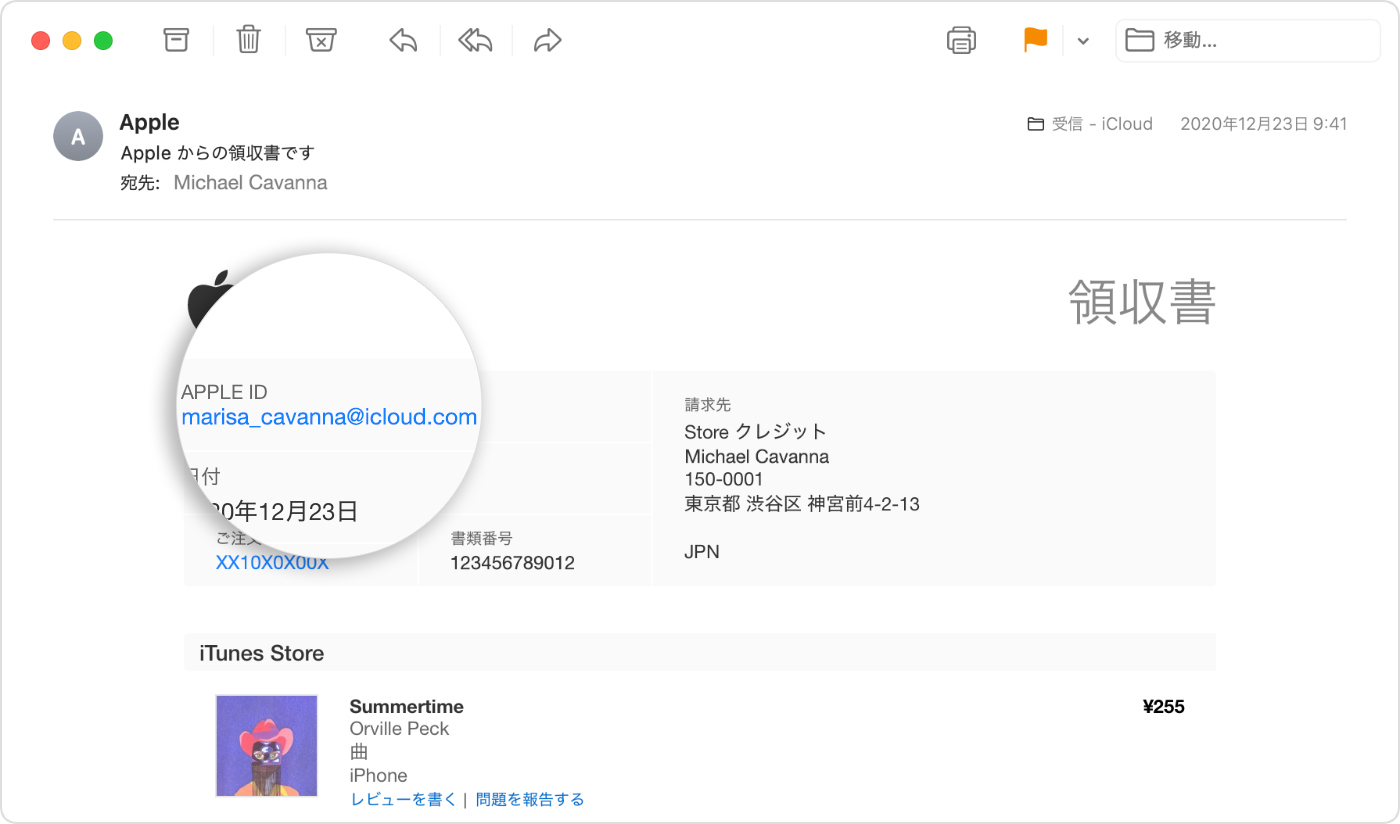Click recipient Michael Cavanna in the 宛先 line
Image resolution: width=1400 pixels, height=824 pixels.
(250, 183)
